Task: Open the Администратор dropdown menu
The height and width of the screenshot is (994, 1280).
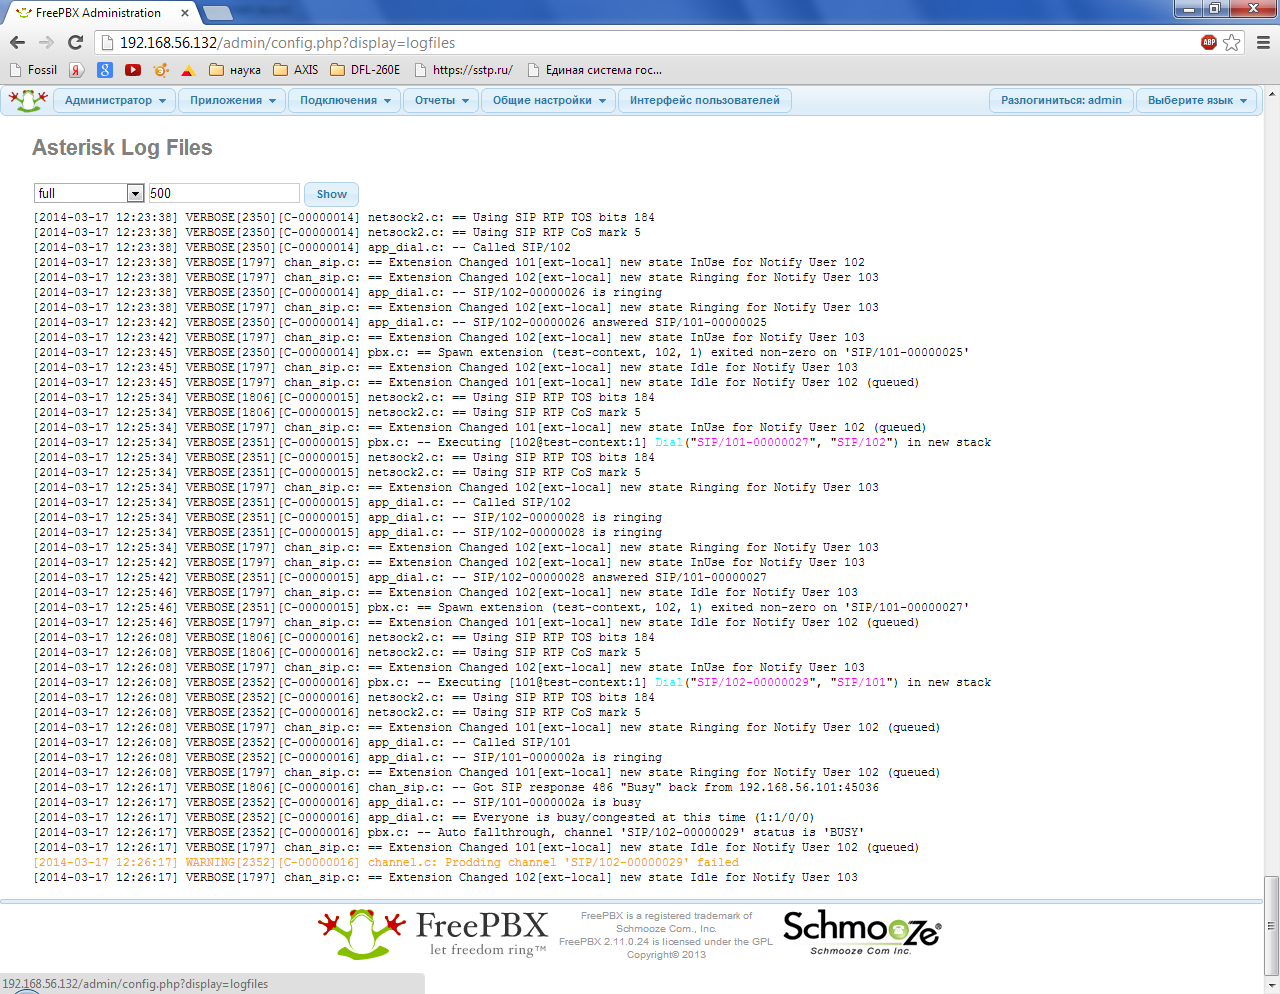Action: click(115, 100)
